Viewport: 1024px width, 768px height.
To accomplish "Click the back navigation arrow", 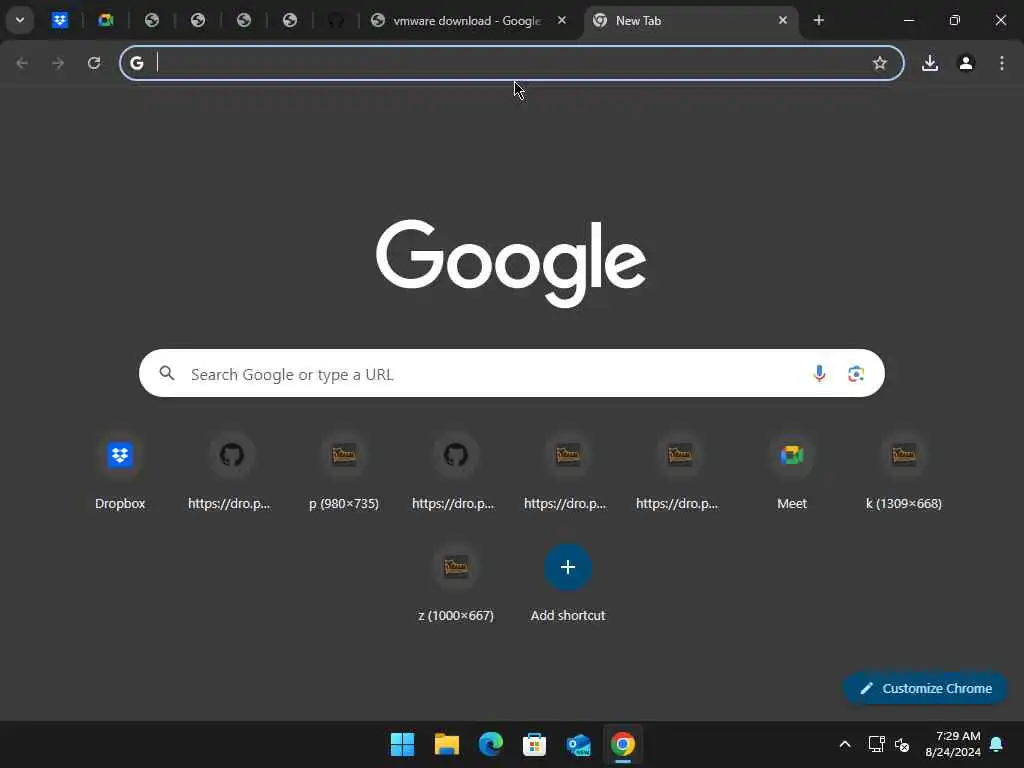I will tap(22, 63).
